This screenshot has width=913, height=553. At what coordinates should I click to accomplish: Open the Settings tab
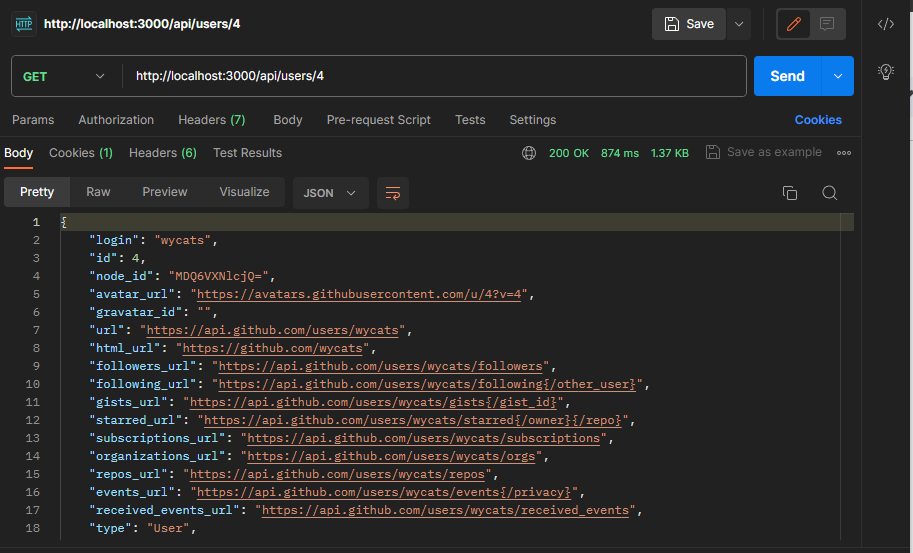pyautogui.click(x=533, y=120)
